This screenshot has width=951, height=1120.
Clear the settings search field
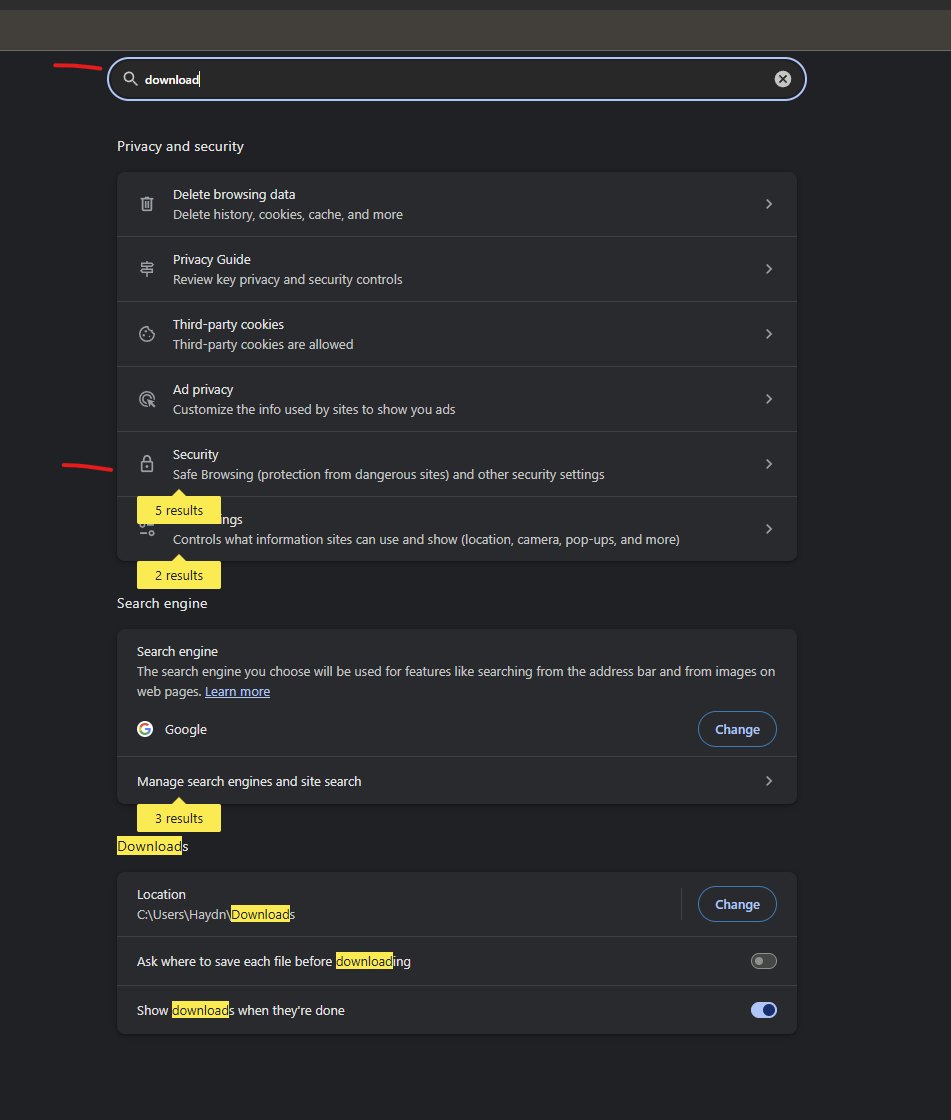(x=783, y=79)
